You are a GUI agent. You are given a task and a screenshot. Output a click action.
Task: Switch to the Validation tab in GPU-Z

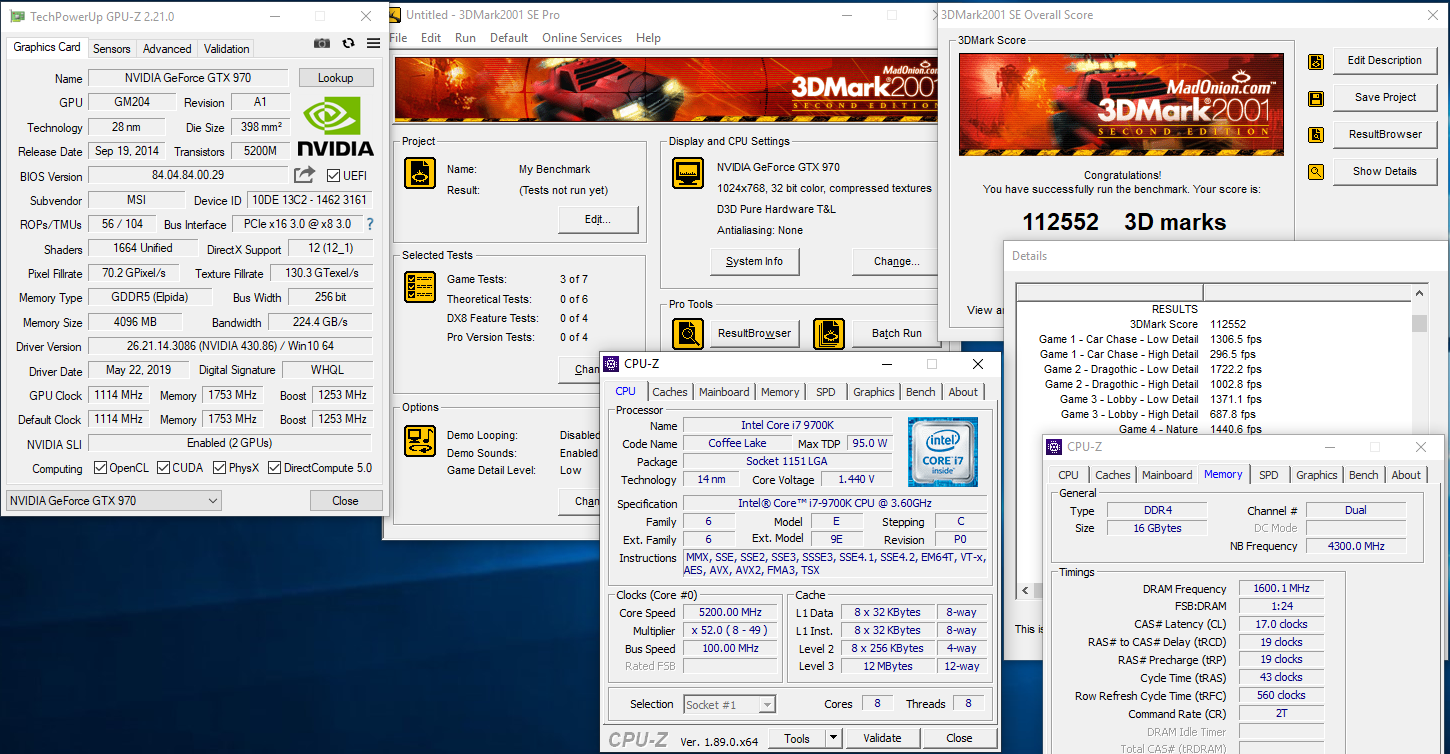pyautogui.click(x=227, y=49)
